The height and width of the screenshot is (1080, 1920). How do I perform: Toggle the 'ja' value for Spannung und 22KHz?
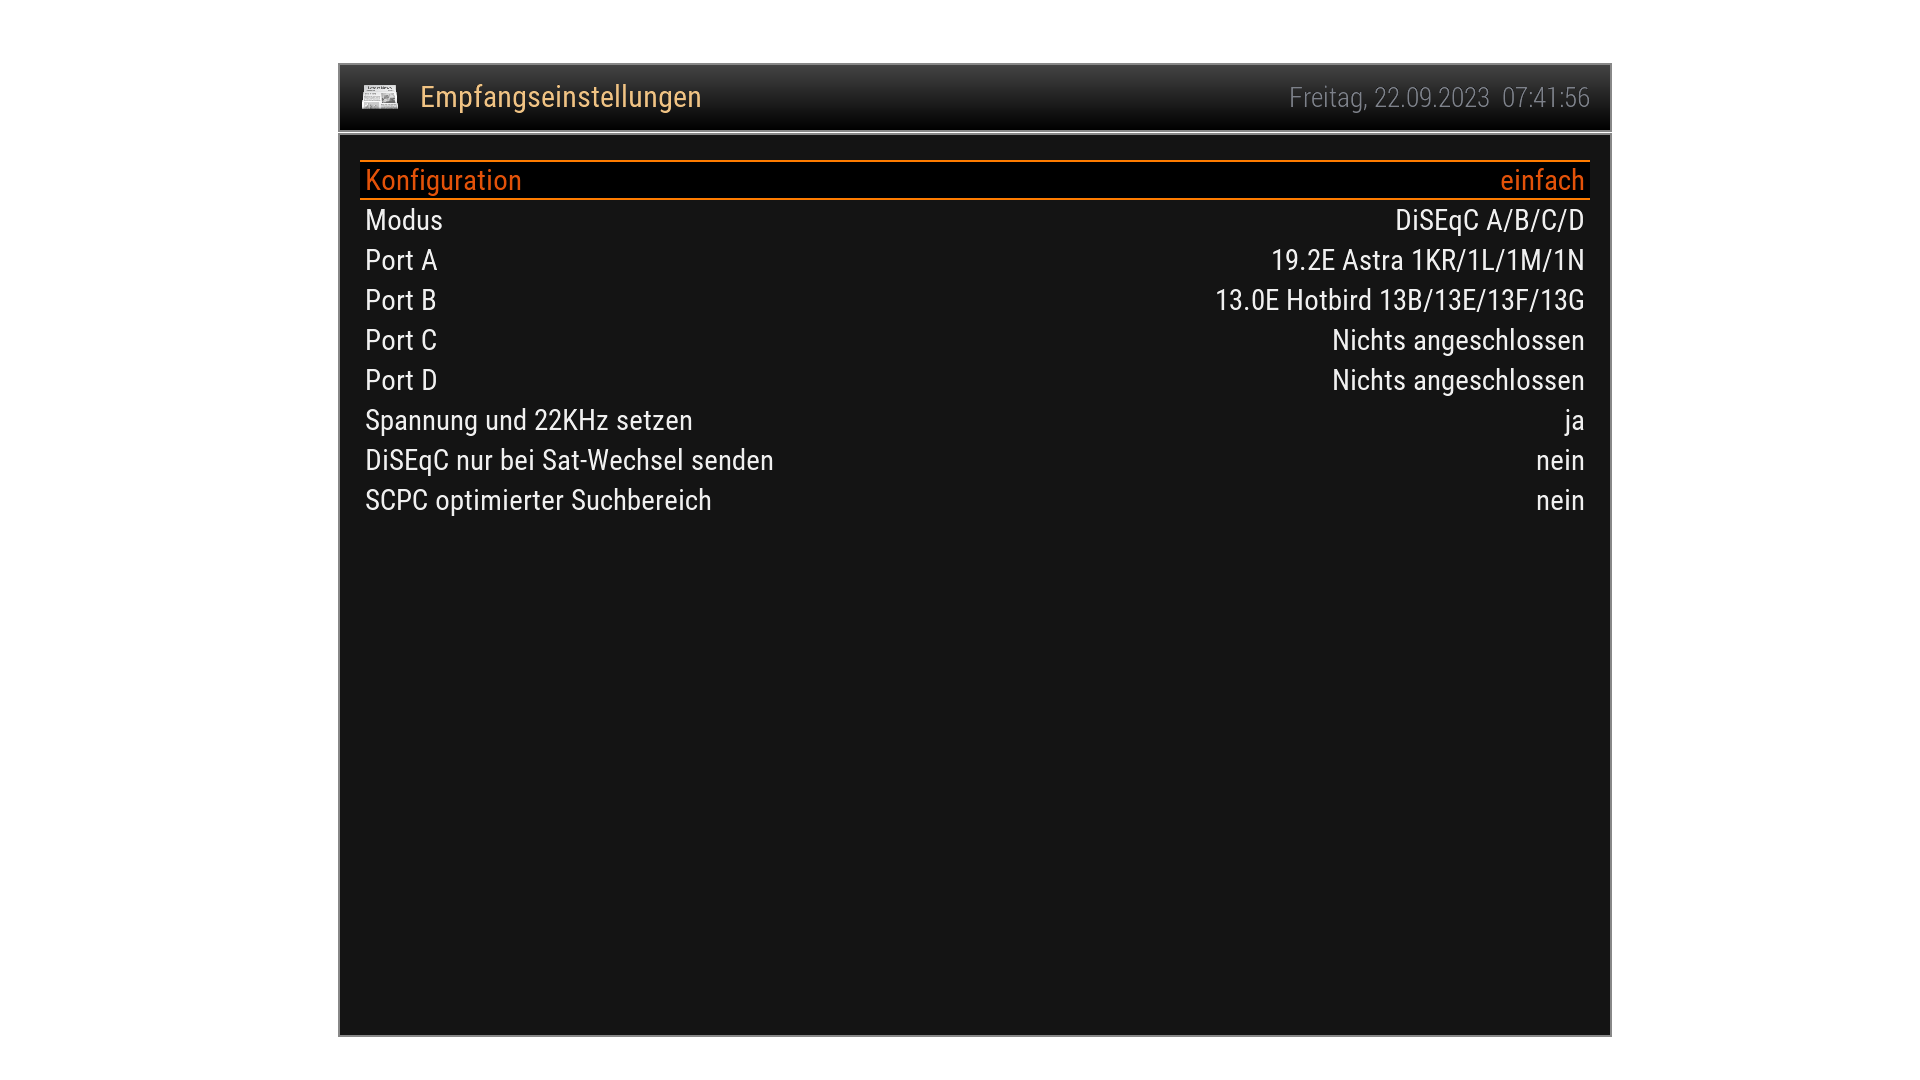point(1574,421)
